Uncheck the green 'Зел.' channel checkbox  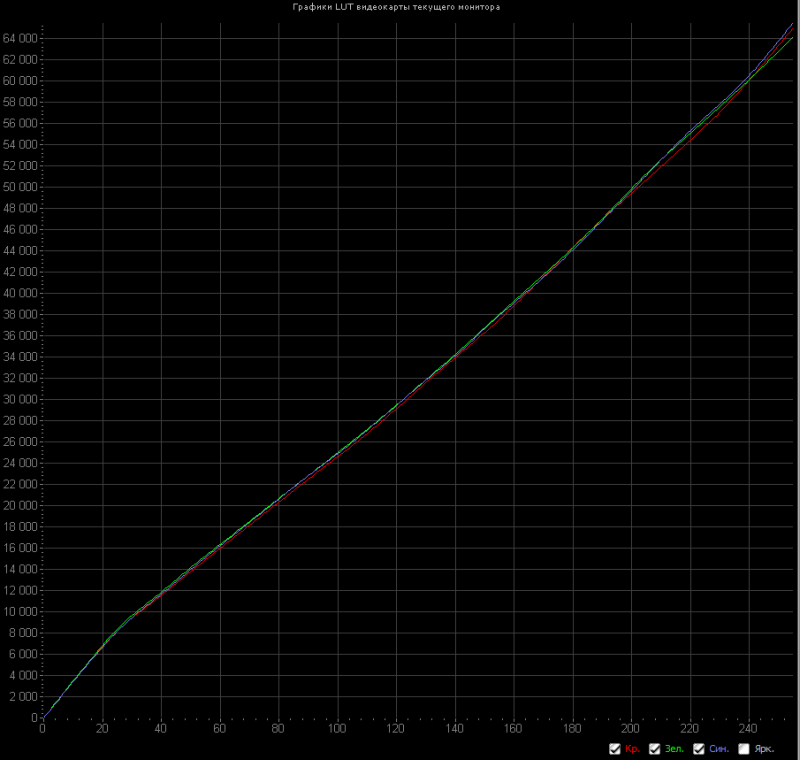tap(655, 749)
